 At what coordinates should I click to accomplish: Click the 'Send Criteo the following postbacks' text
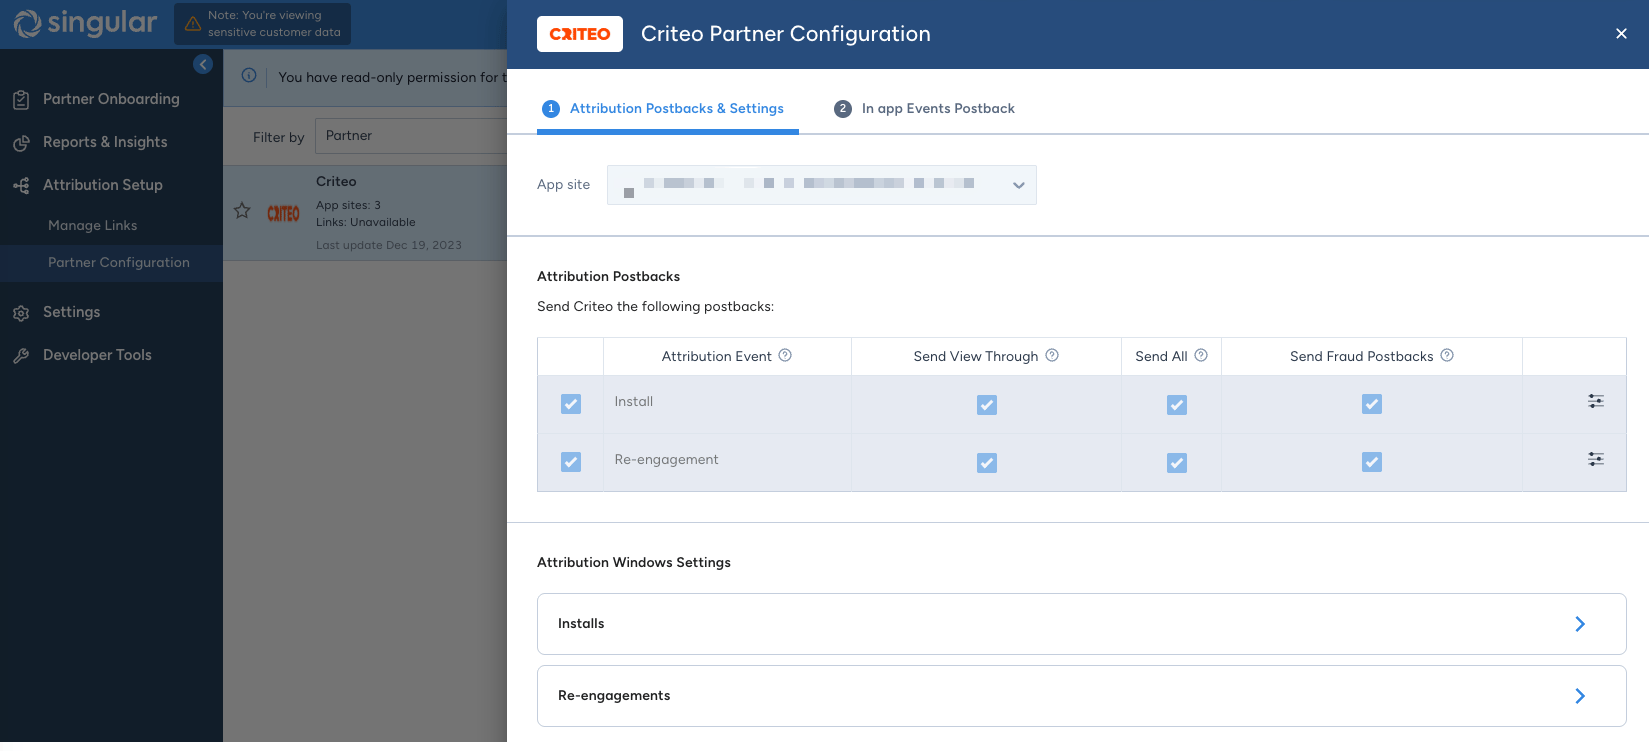click(656, 307)
